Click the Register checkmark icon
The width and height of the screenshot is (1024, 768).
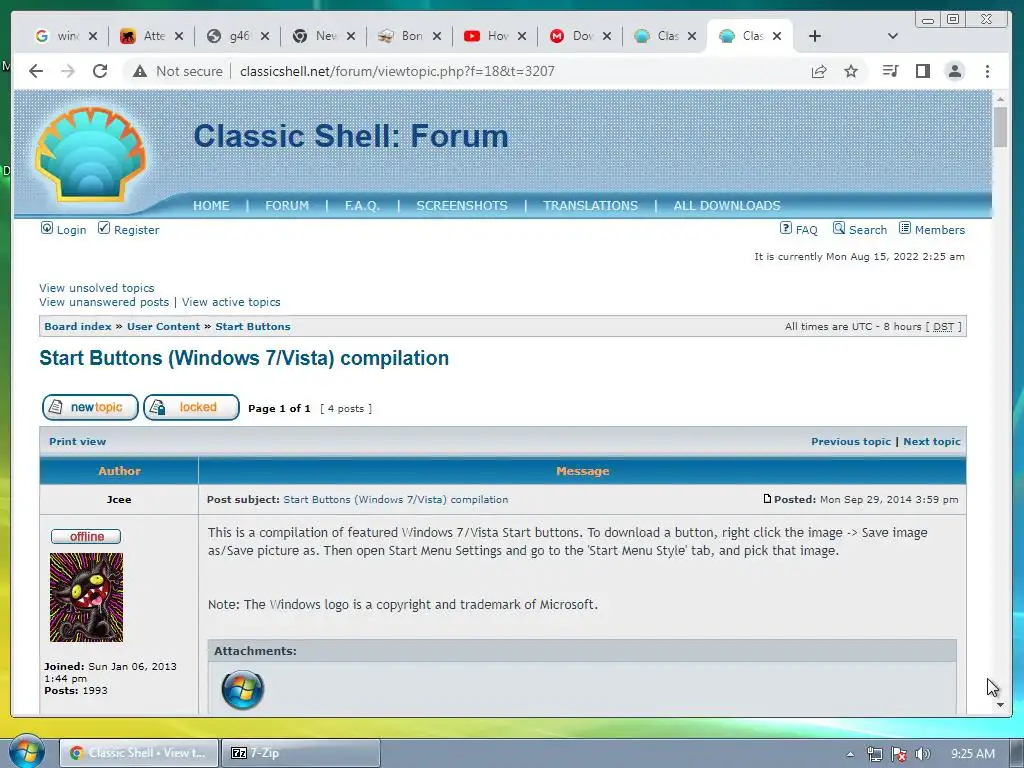104,228
